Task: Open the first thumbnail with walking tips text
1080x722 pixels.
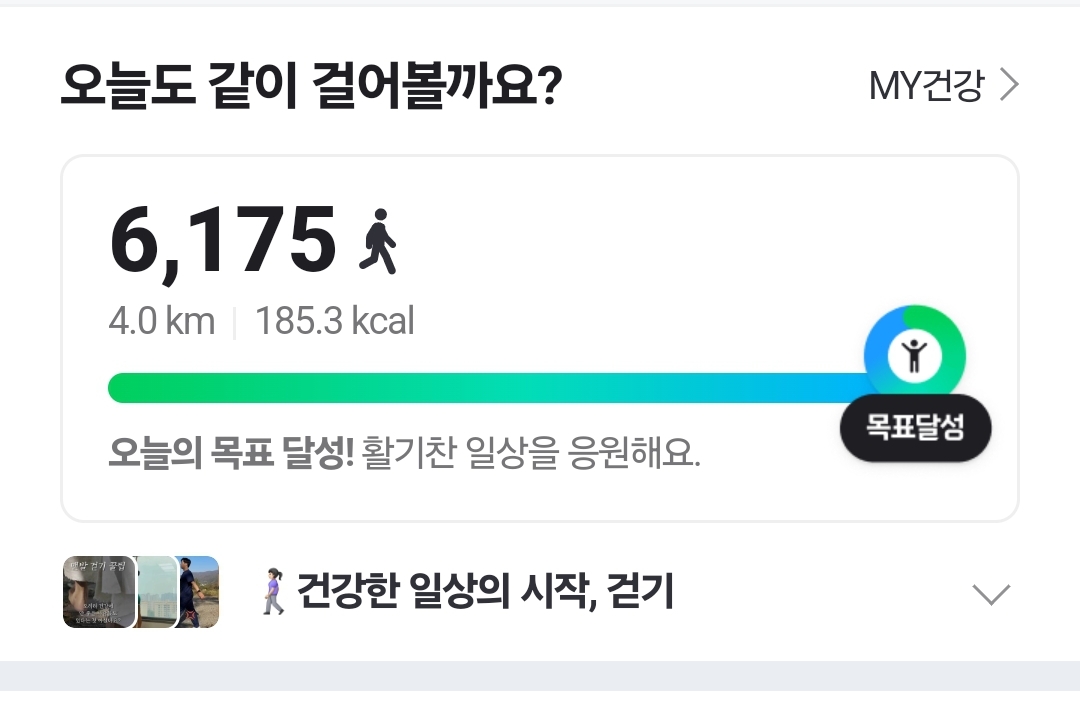Action: (98, 592)
